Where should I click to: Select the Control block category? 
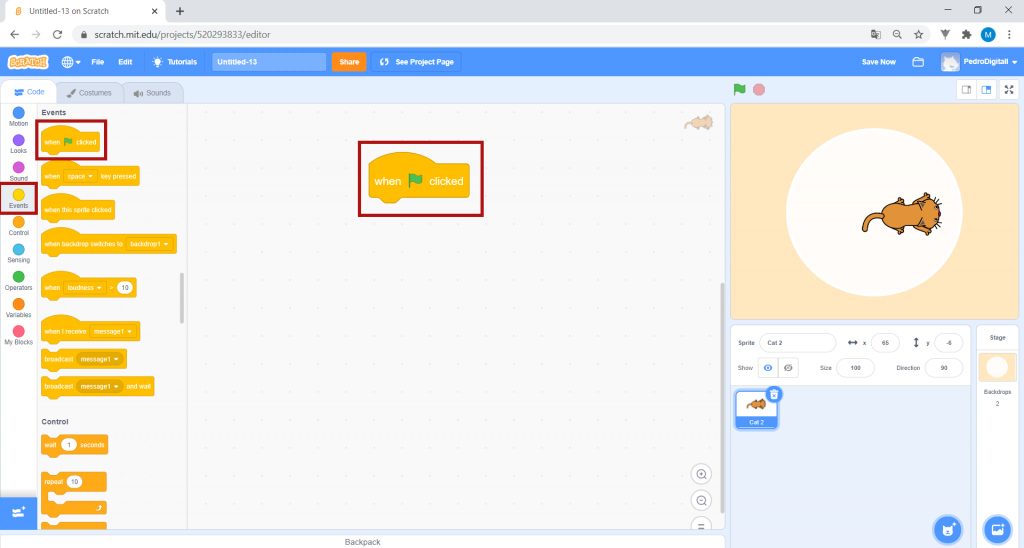pyautogui.click(x=18, y=226)
